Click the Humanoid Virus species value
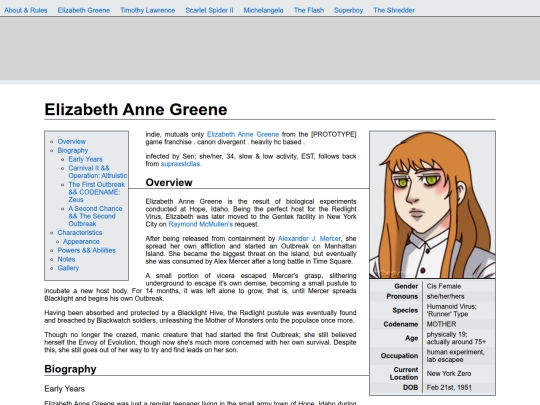This screenshot has width=540, height=405. pos(451,310)
